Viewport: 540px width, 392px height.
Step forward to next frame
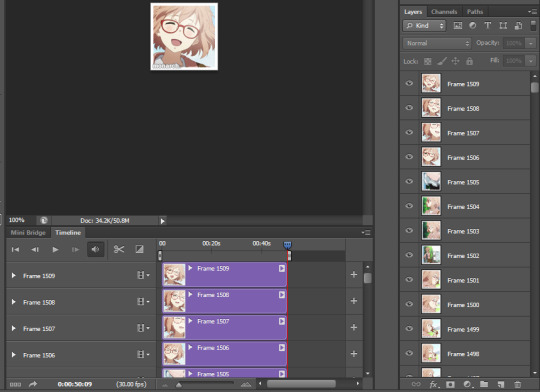click(75, 249)
